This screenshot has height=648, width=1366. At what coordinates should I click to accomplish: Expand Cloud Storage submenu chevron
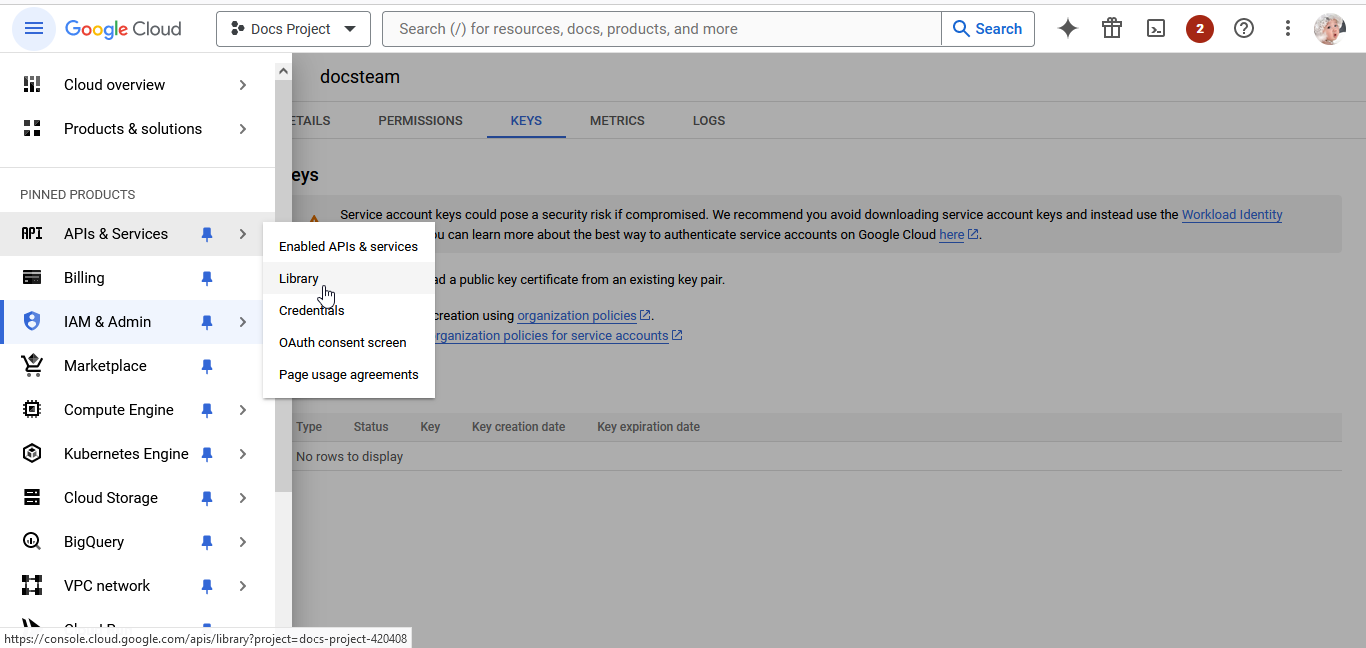[243, 498]
